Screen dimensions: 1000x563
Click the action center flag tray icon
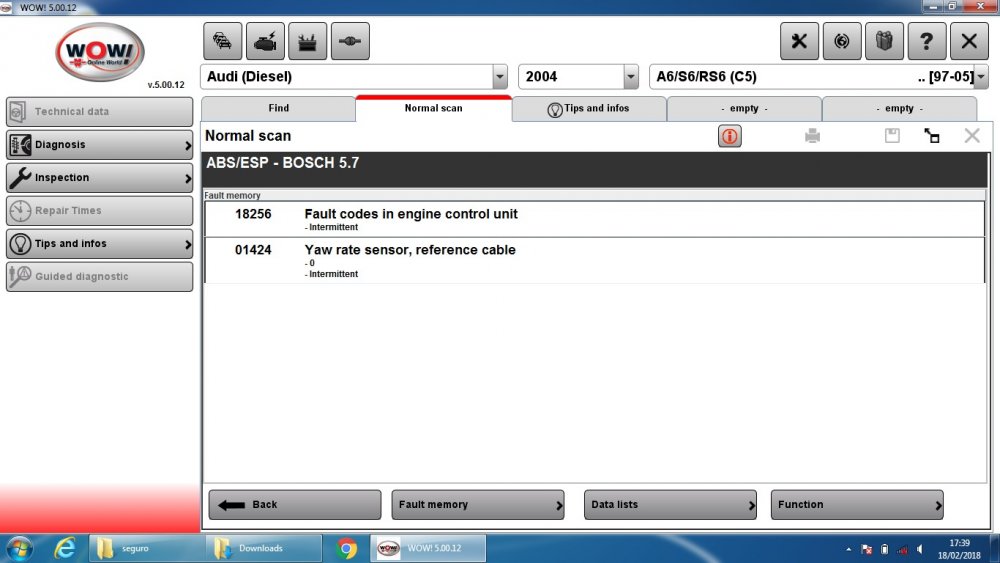[867, 549]
